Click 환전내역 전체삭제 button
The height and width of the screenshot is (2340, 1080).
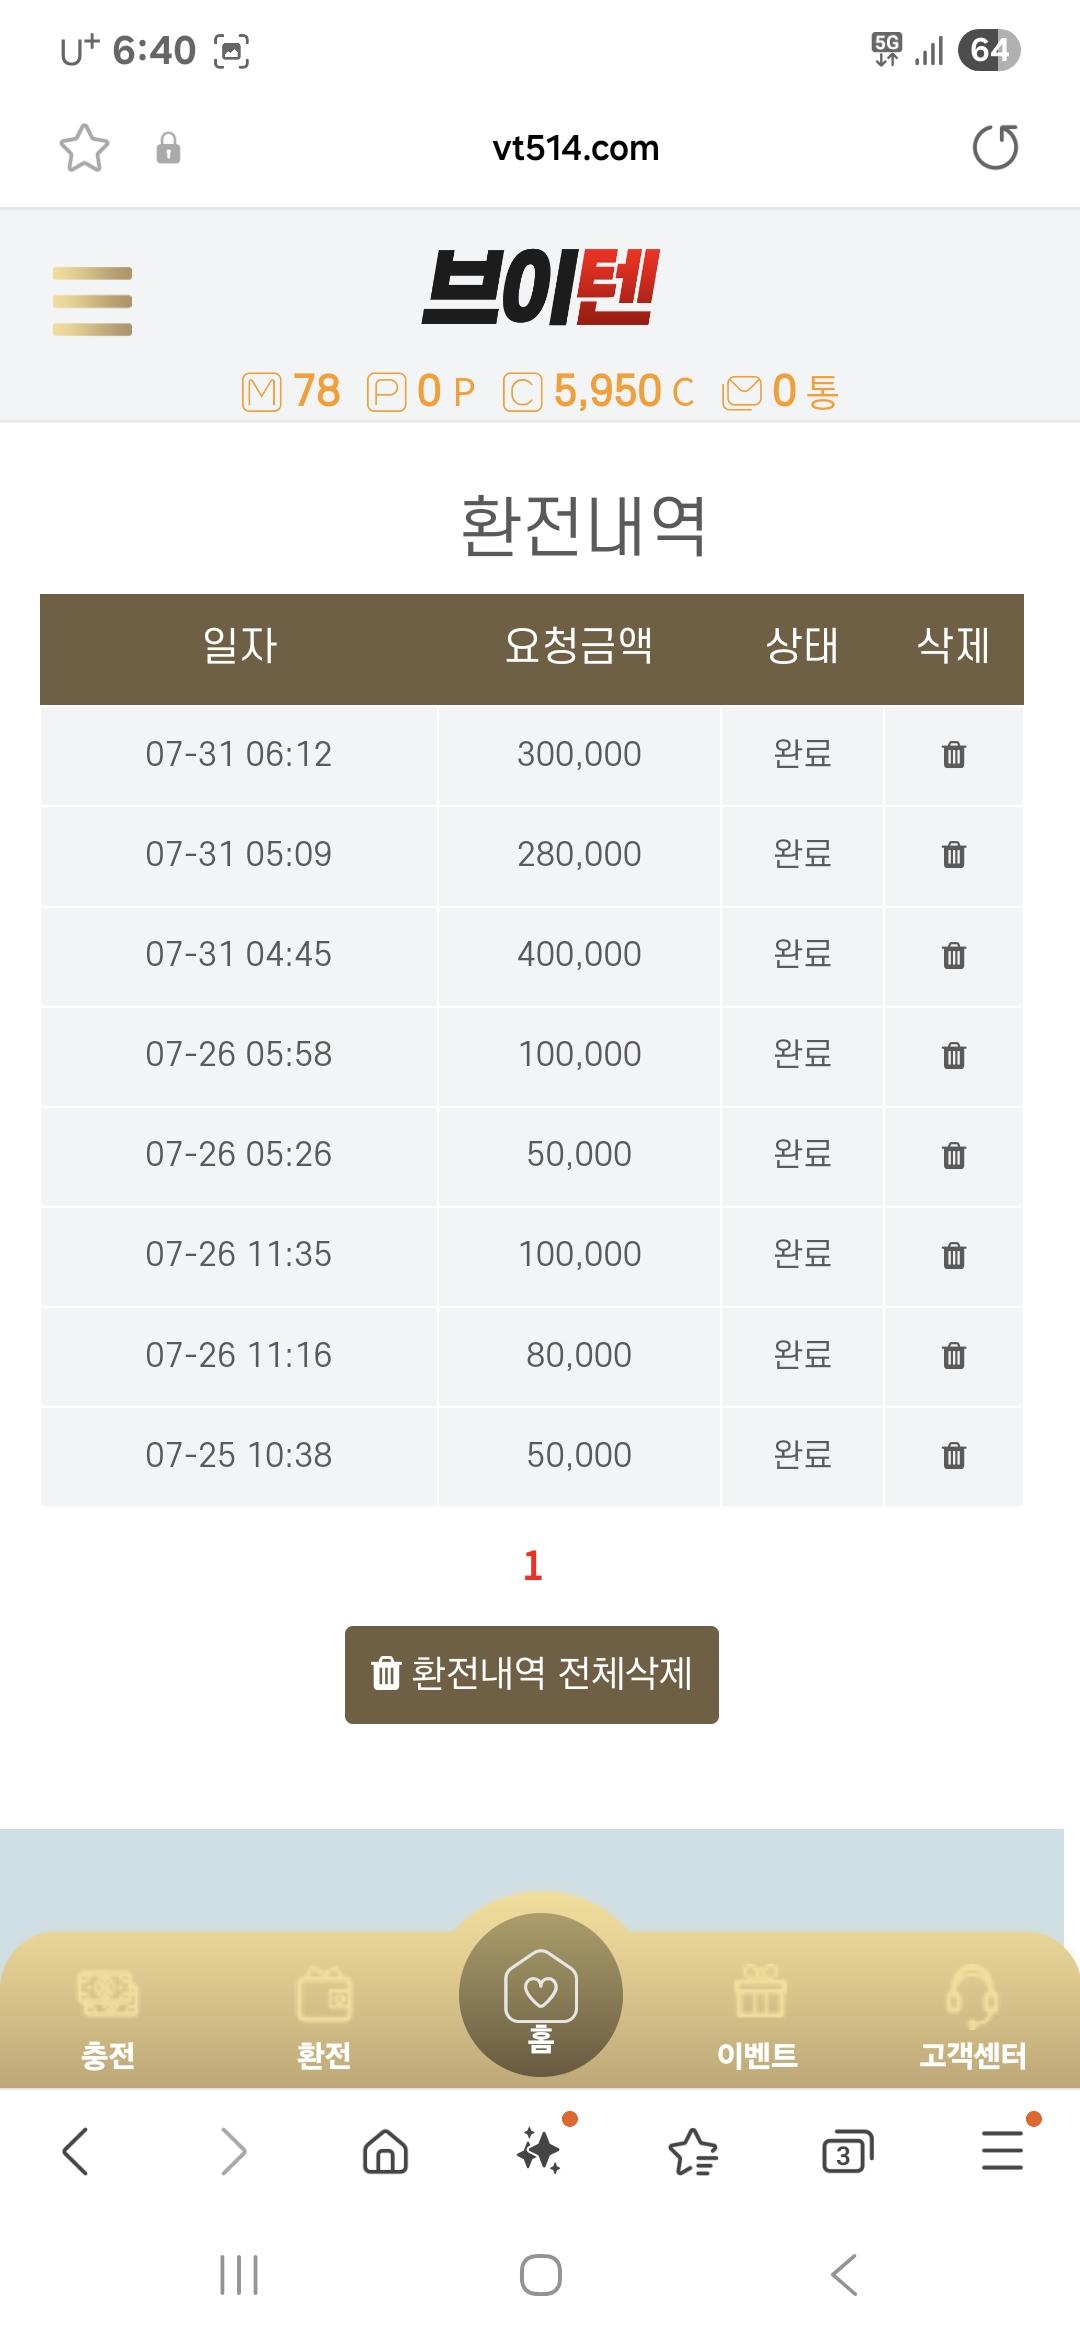532,1674
